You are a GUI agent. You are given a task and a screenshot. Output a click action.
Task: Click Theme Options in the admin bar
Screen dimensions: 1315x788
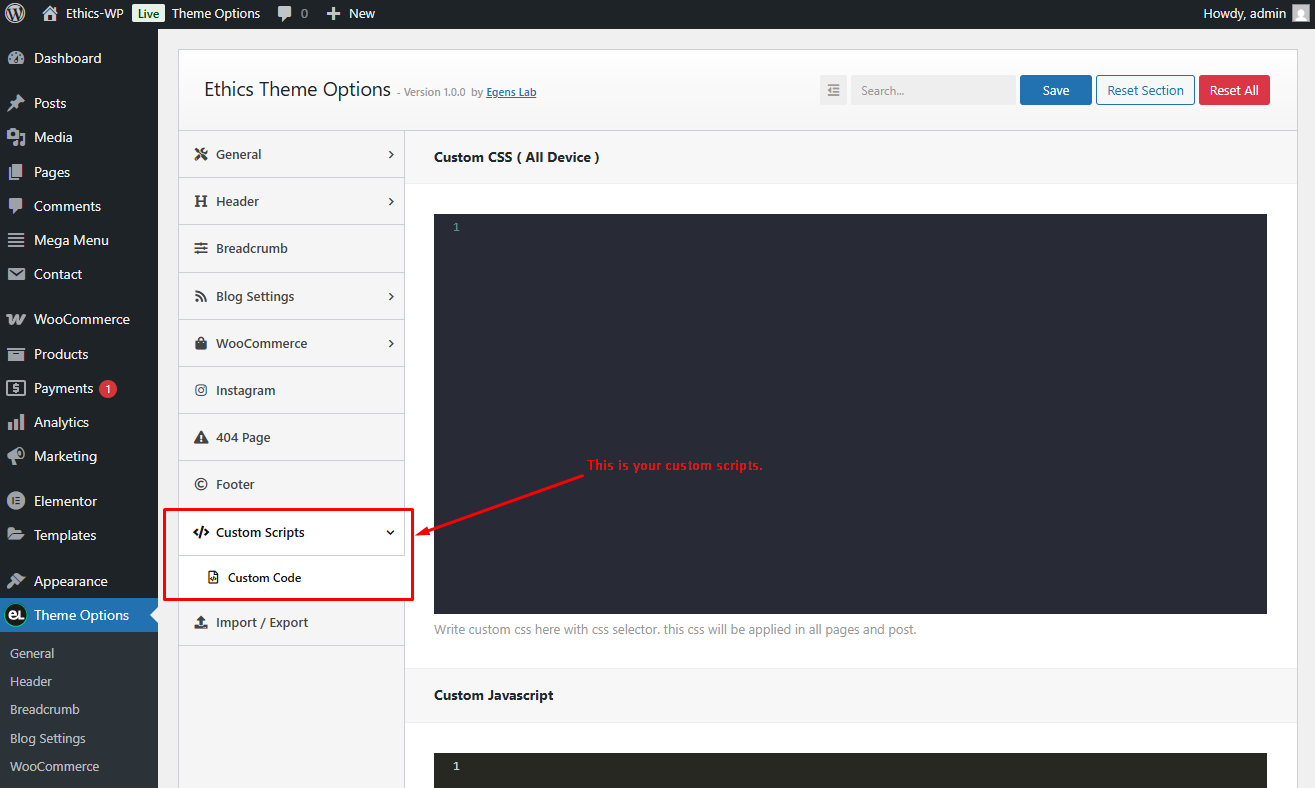216,13
